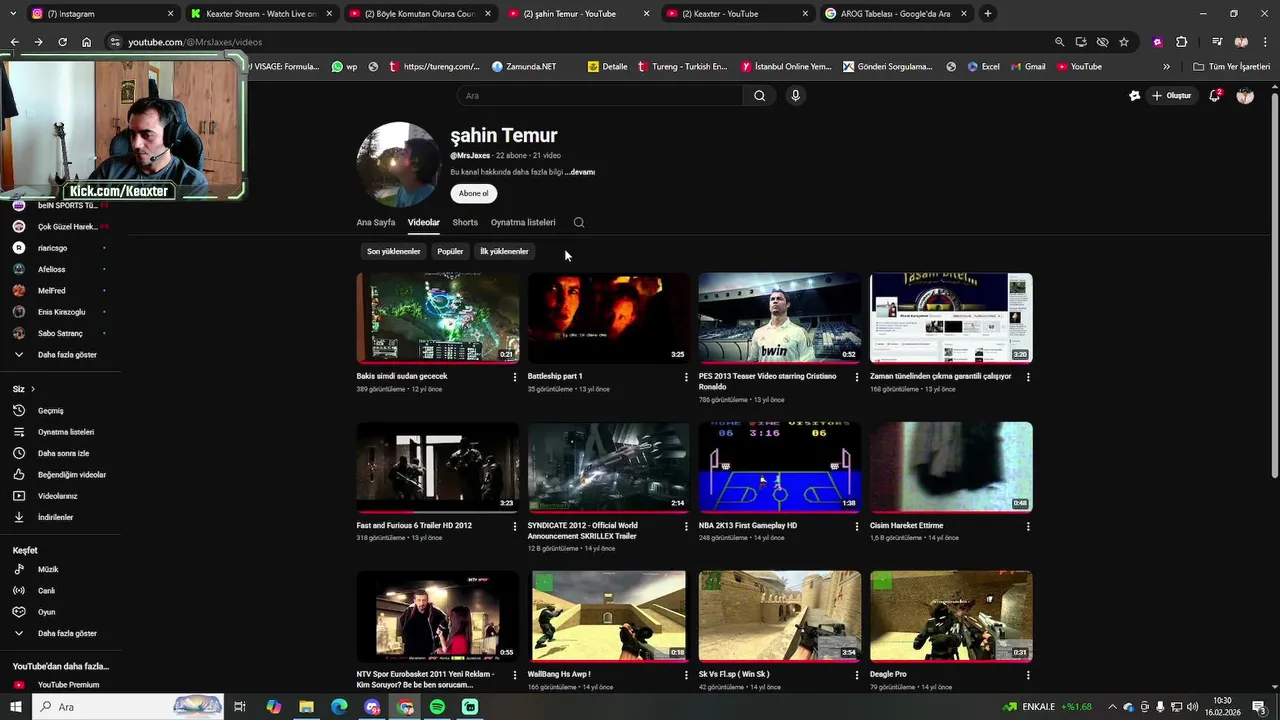Open options menu for SYNDICATE 2012 video

(686, 526)
